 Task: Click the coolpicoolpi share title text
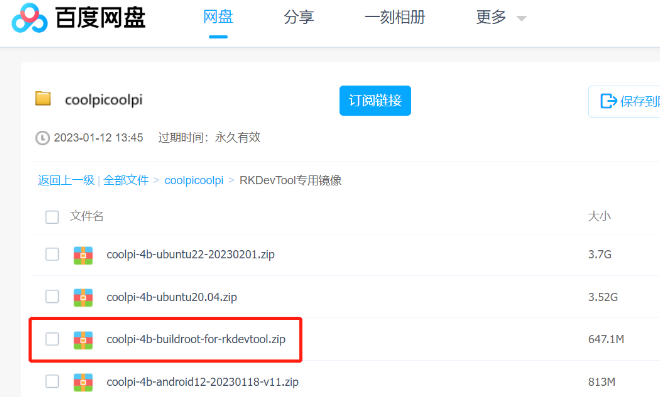click(104, 100)
